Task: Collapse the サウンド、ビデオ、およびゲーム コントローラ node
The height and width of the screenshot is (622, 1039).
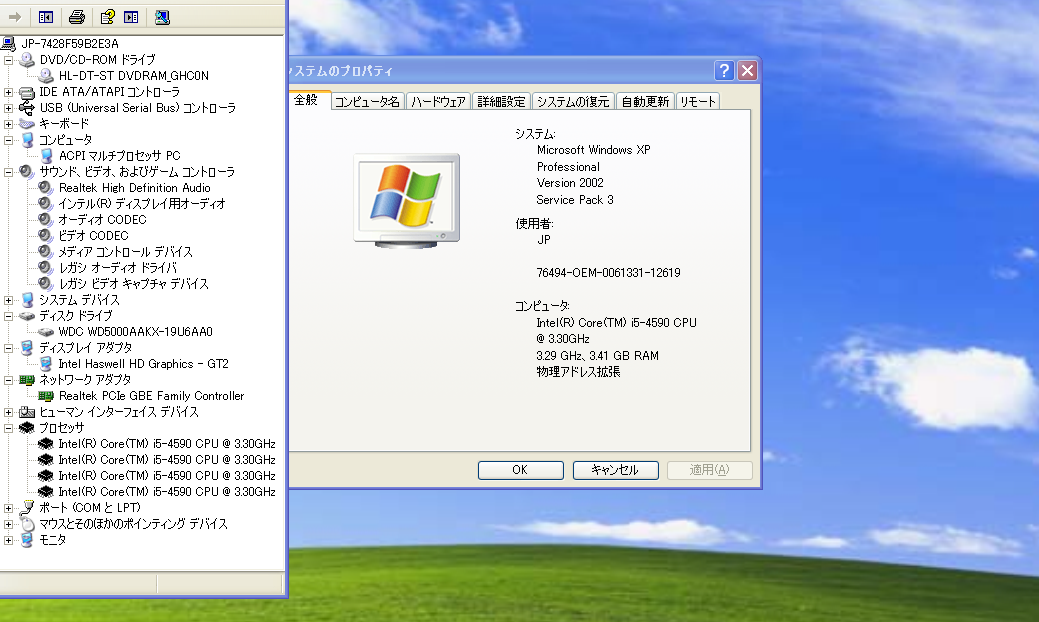Action: (9, 172)
